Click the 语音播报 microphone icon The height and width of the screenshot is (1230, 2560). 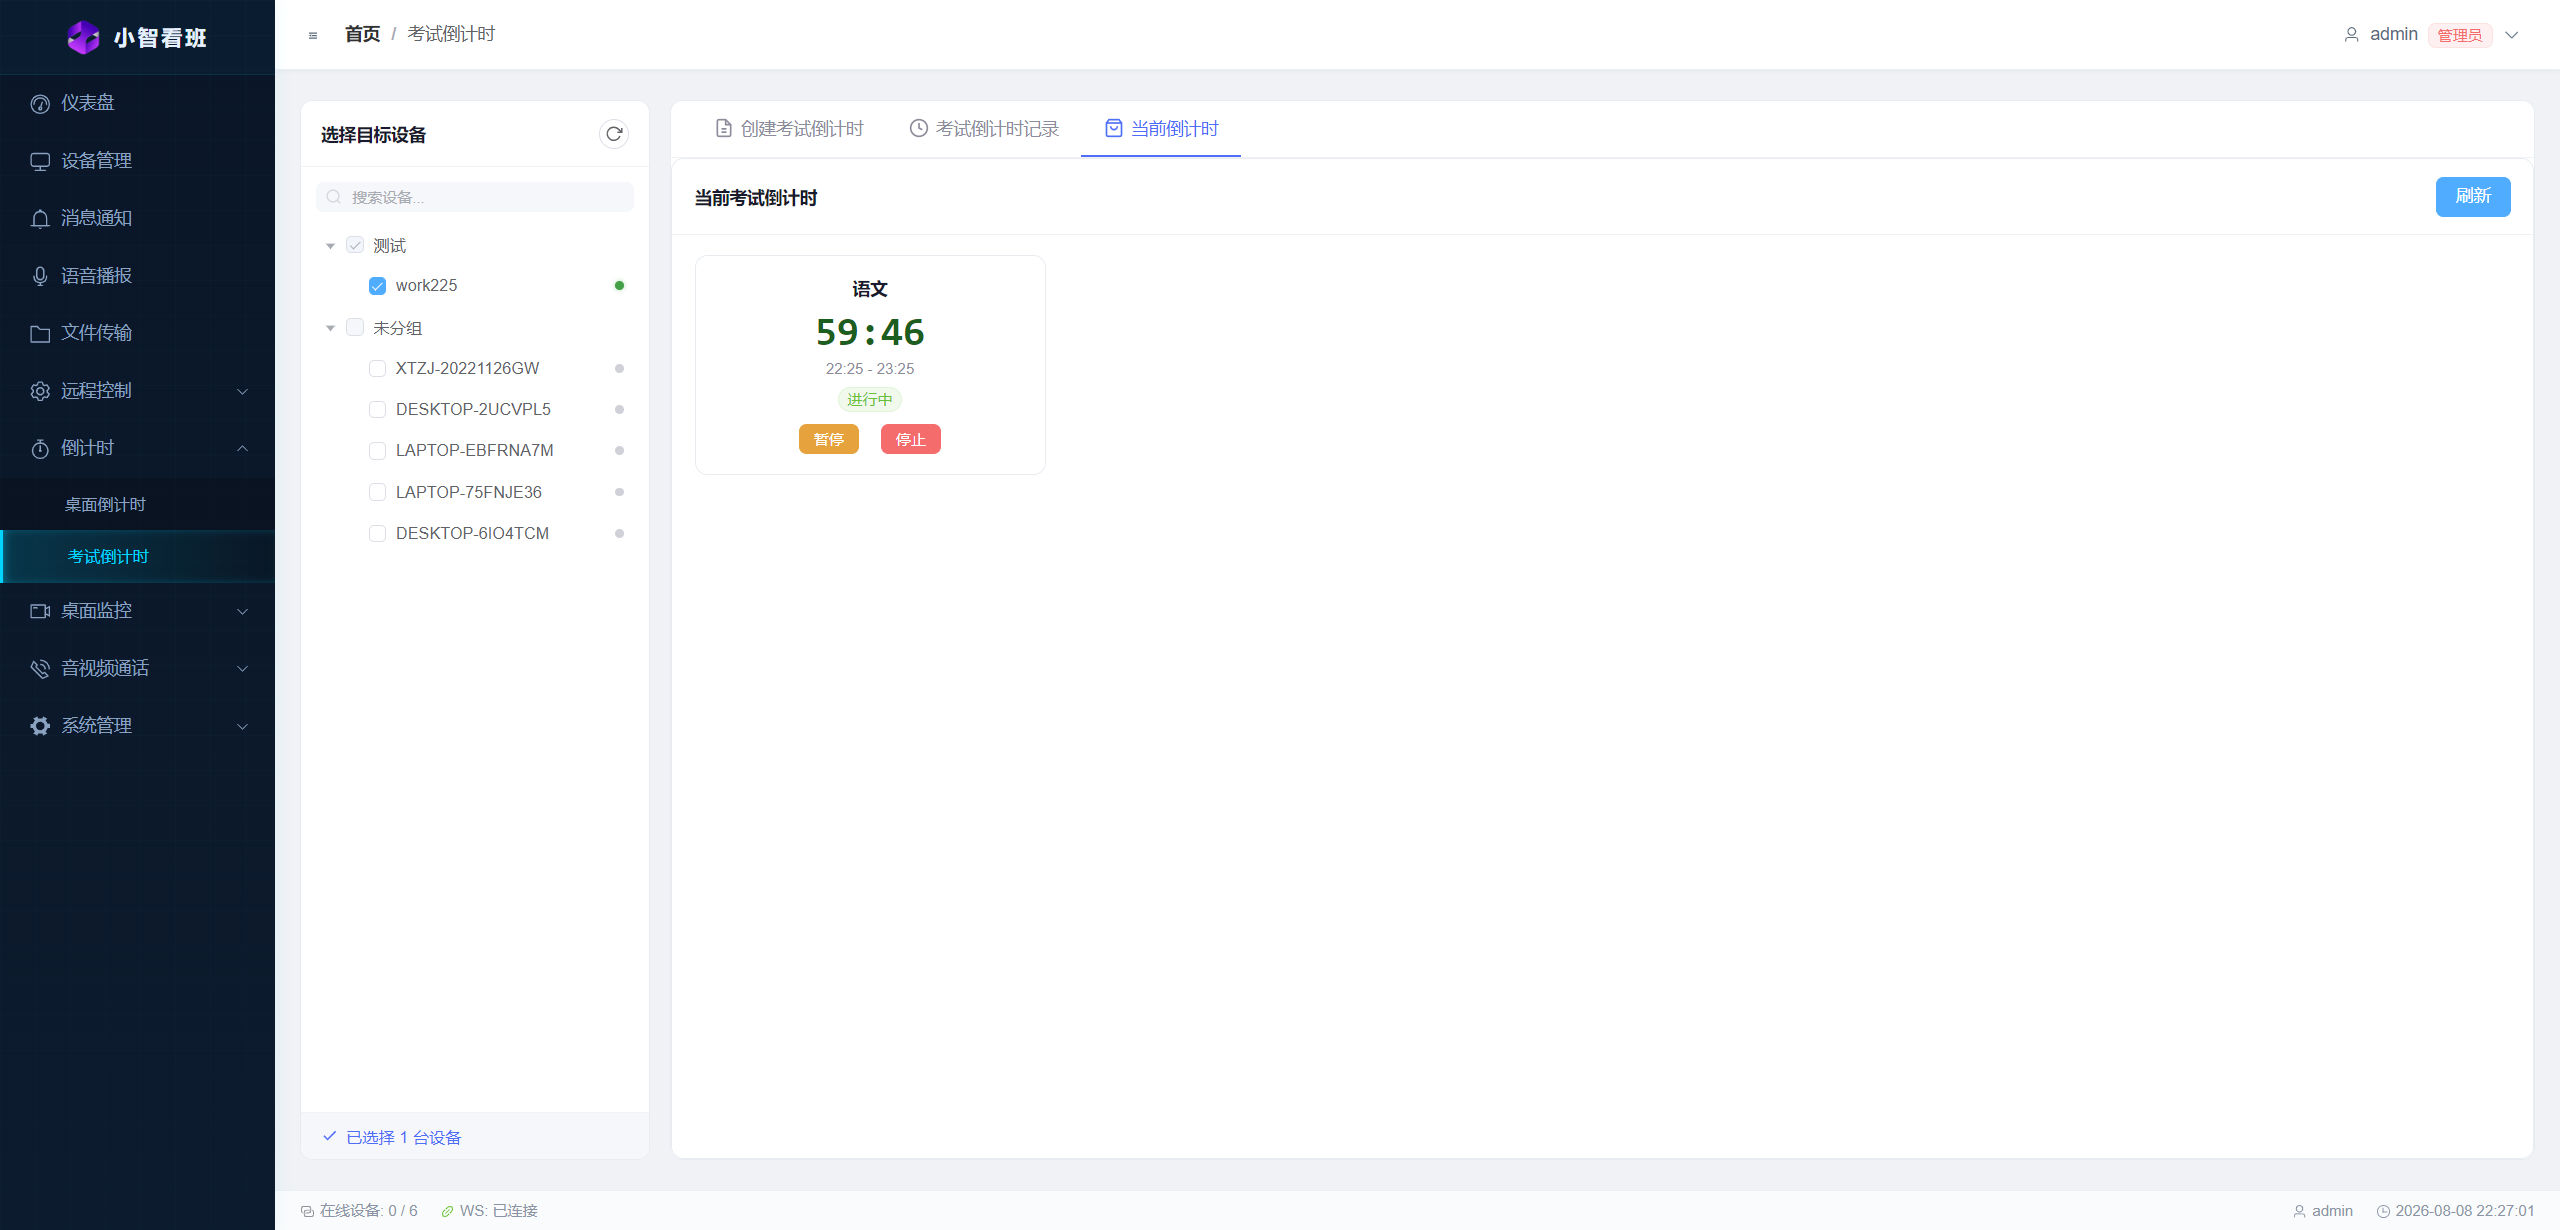(x=40, y=276)
